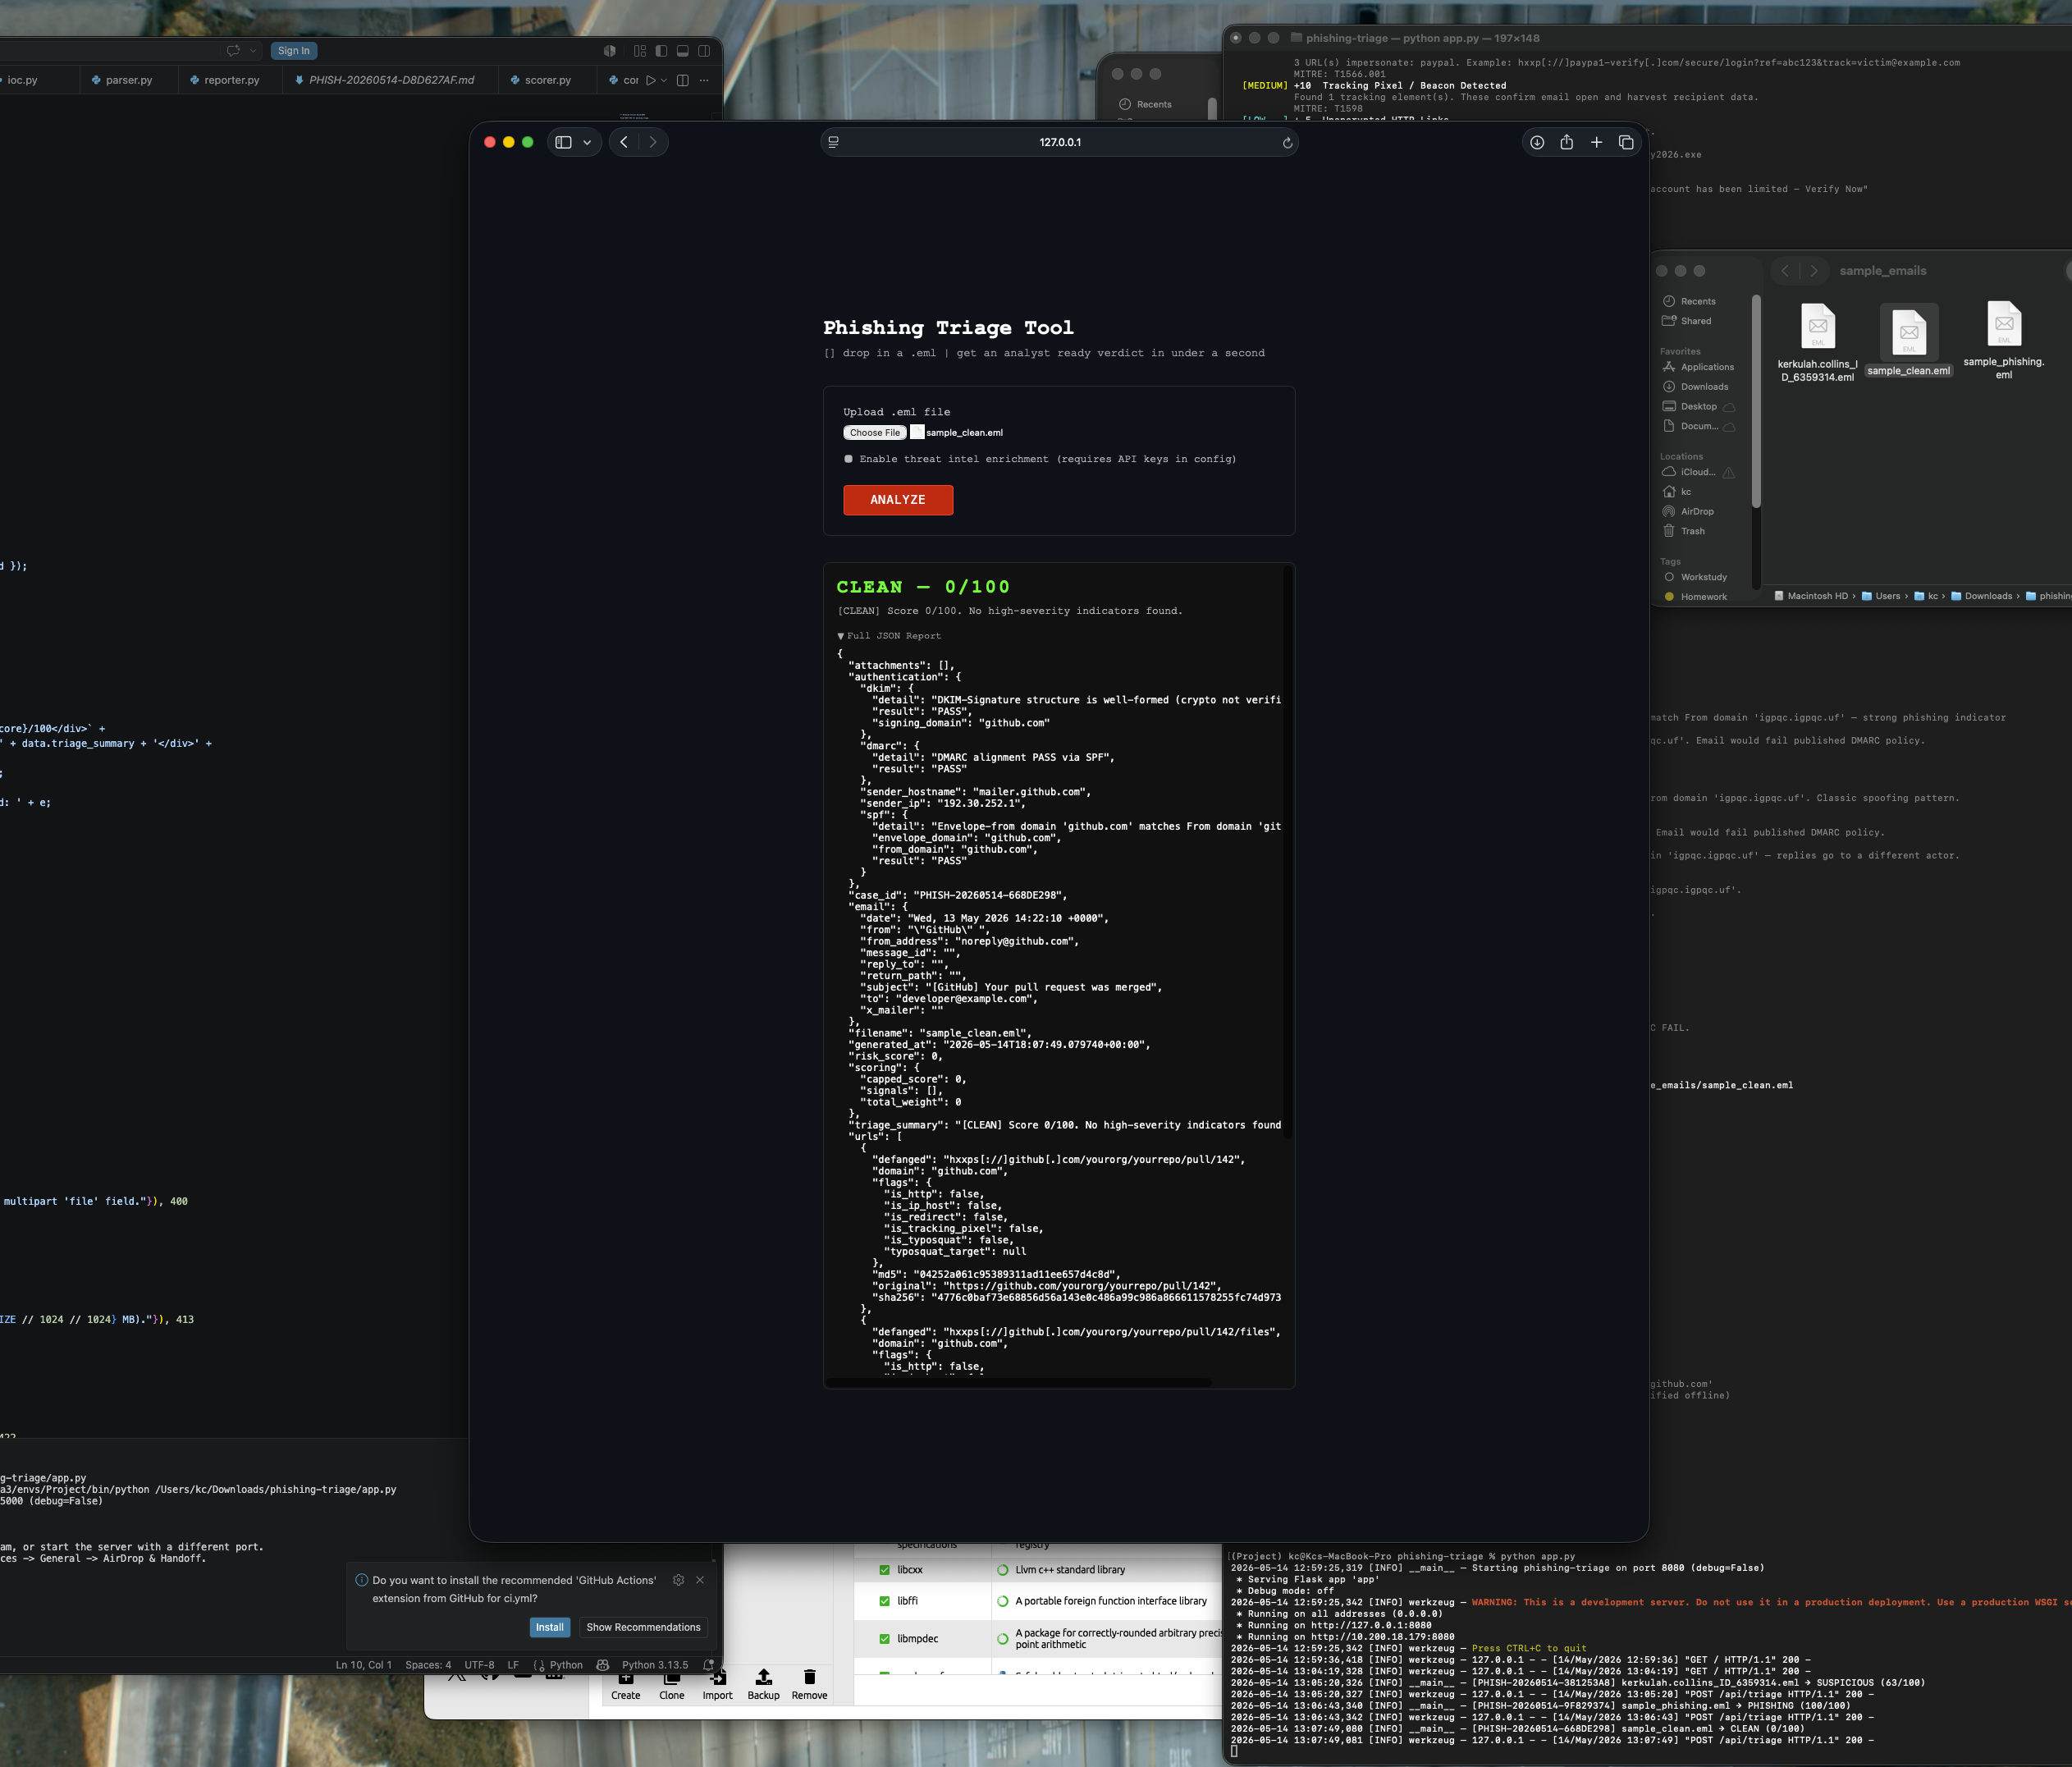Viewport: 2072px width, 1767px height.
Task: Toggle Safari sidebar
Action: (564, 142)
